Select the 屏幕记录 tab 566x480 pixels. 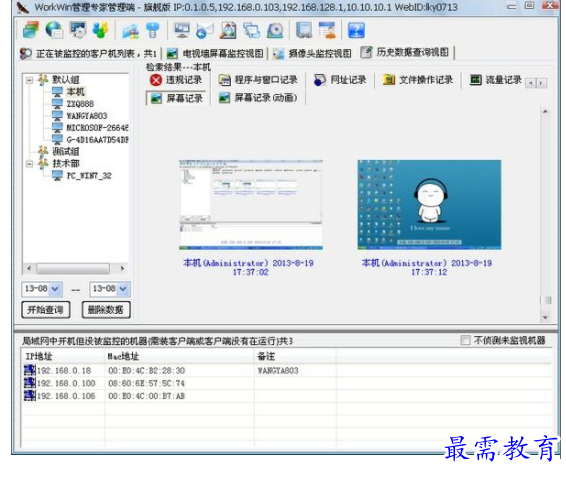tap(176, 98)
